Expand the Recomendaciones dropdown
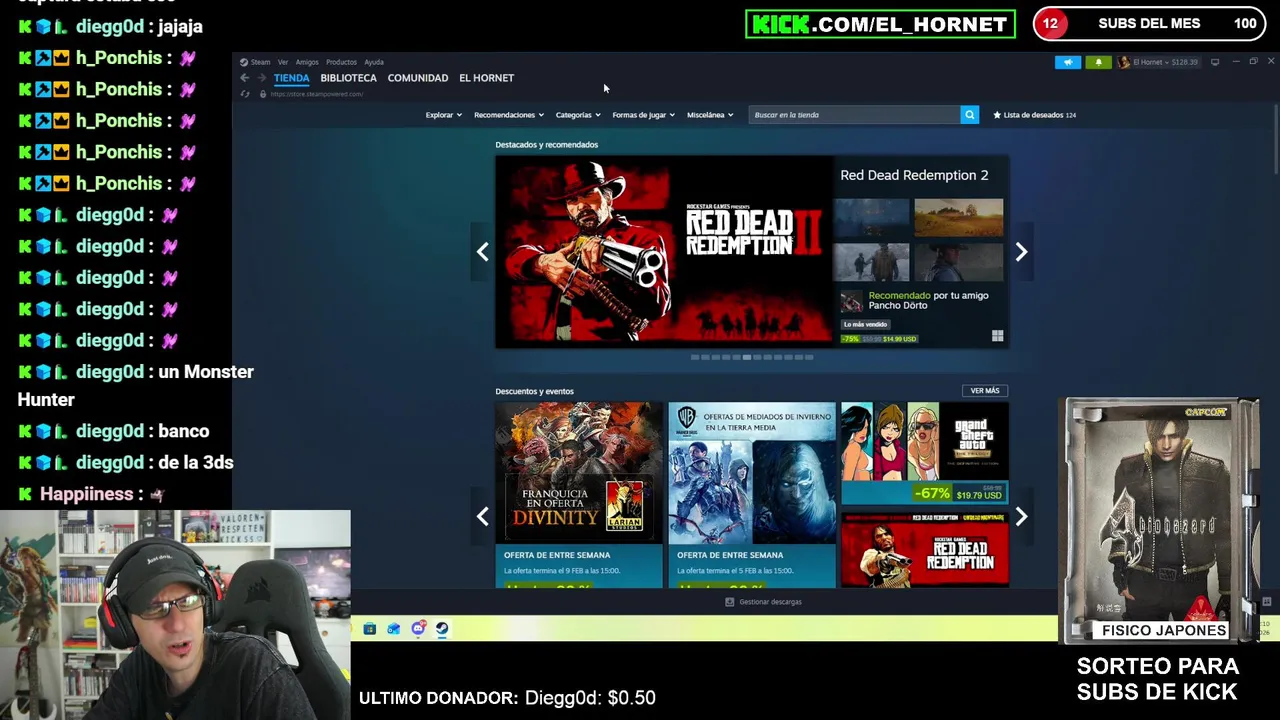The width and height of the screenshot is (1280, 720). (x=509, y=115)
